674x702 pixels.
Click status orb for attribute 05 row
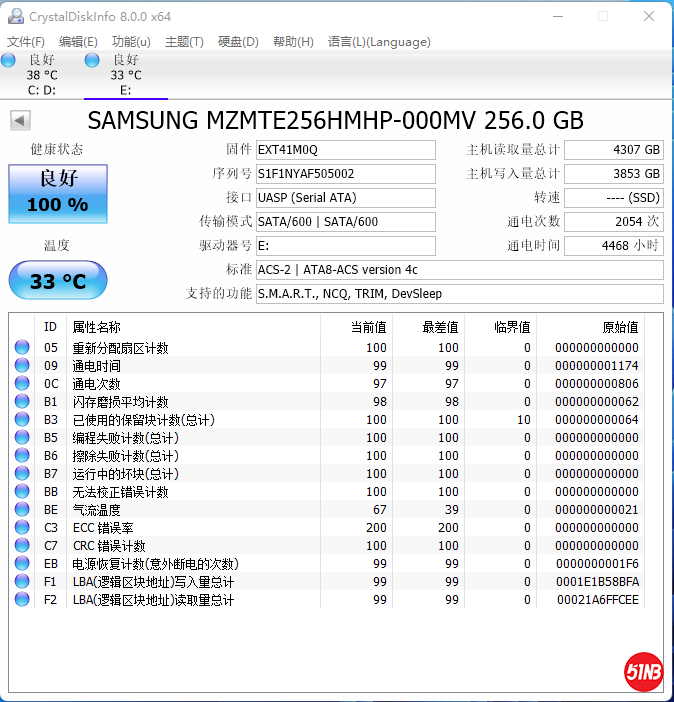[22, 348]
